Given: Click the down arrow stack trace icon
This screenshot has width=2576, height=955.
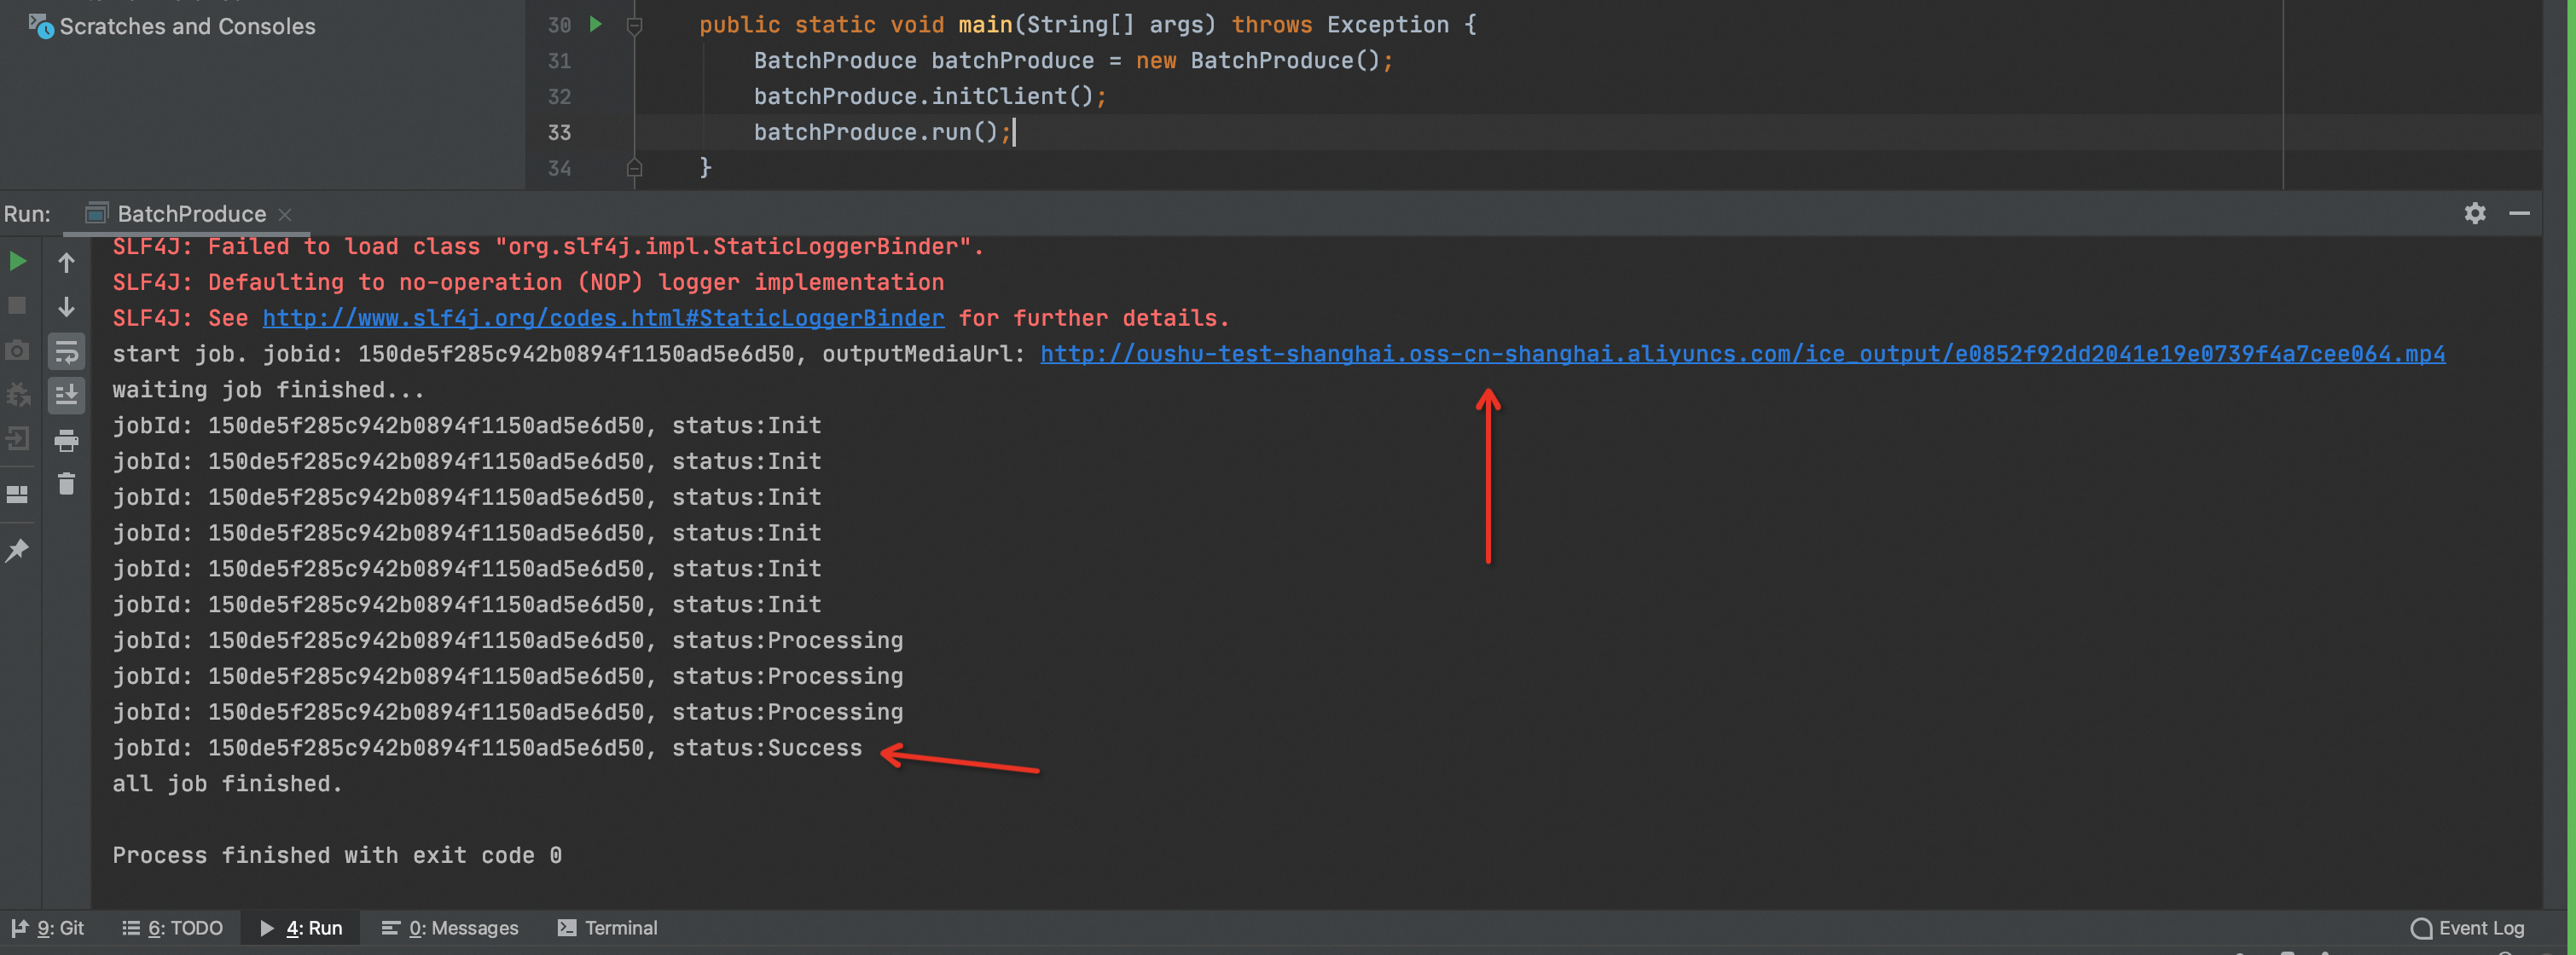Looking at the screenshot, I should [66, 307].
